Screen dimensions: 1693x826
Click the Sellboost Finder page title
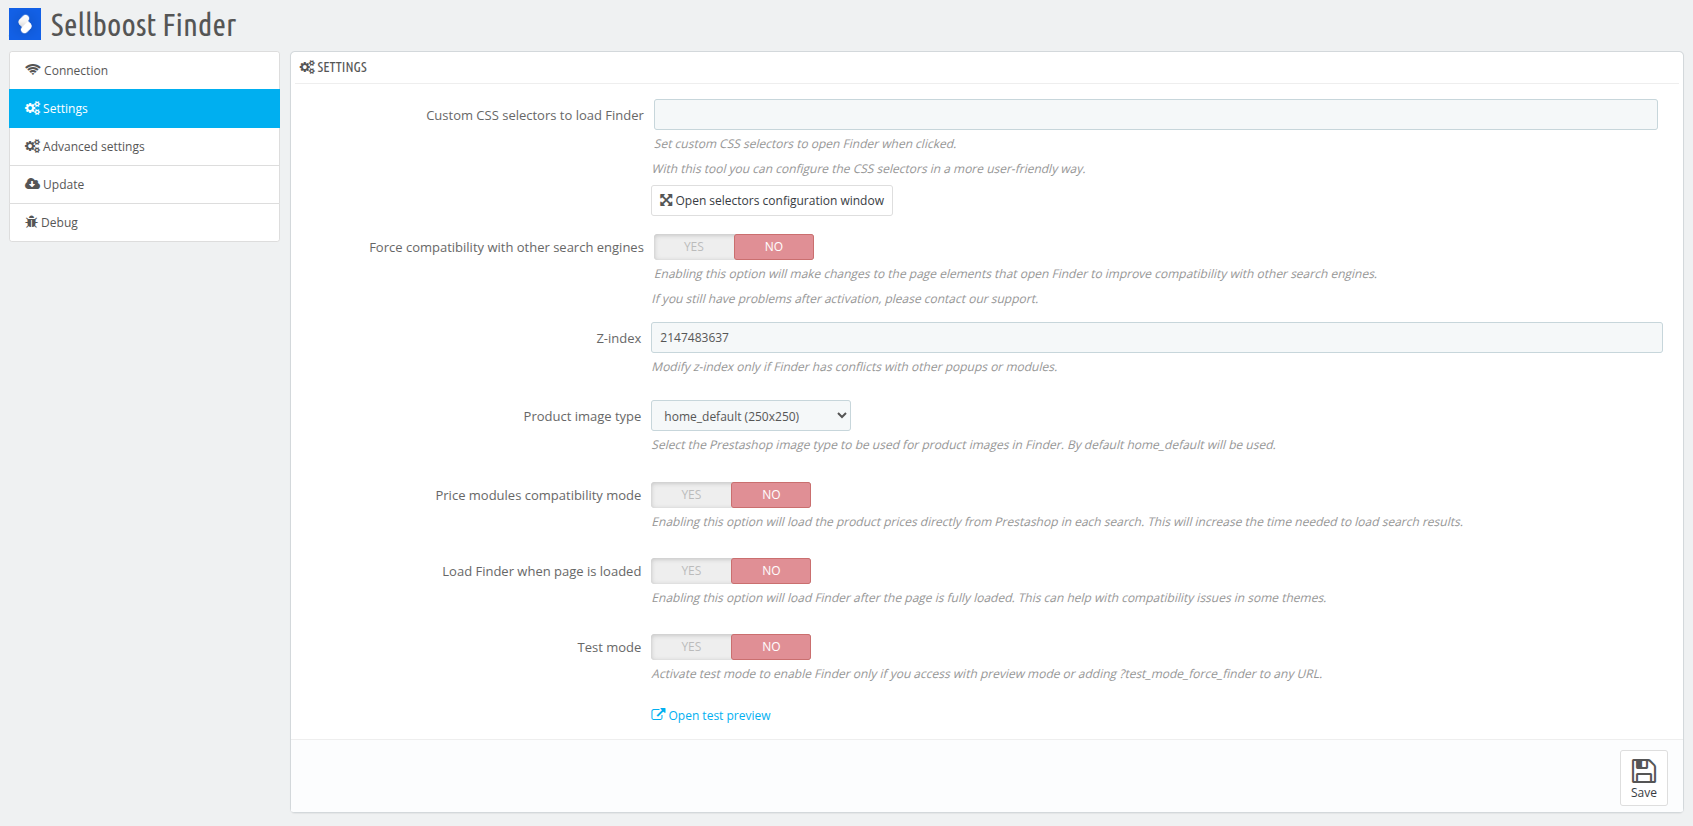[x=143, y=25]
